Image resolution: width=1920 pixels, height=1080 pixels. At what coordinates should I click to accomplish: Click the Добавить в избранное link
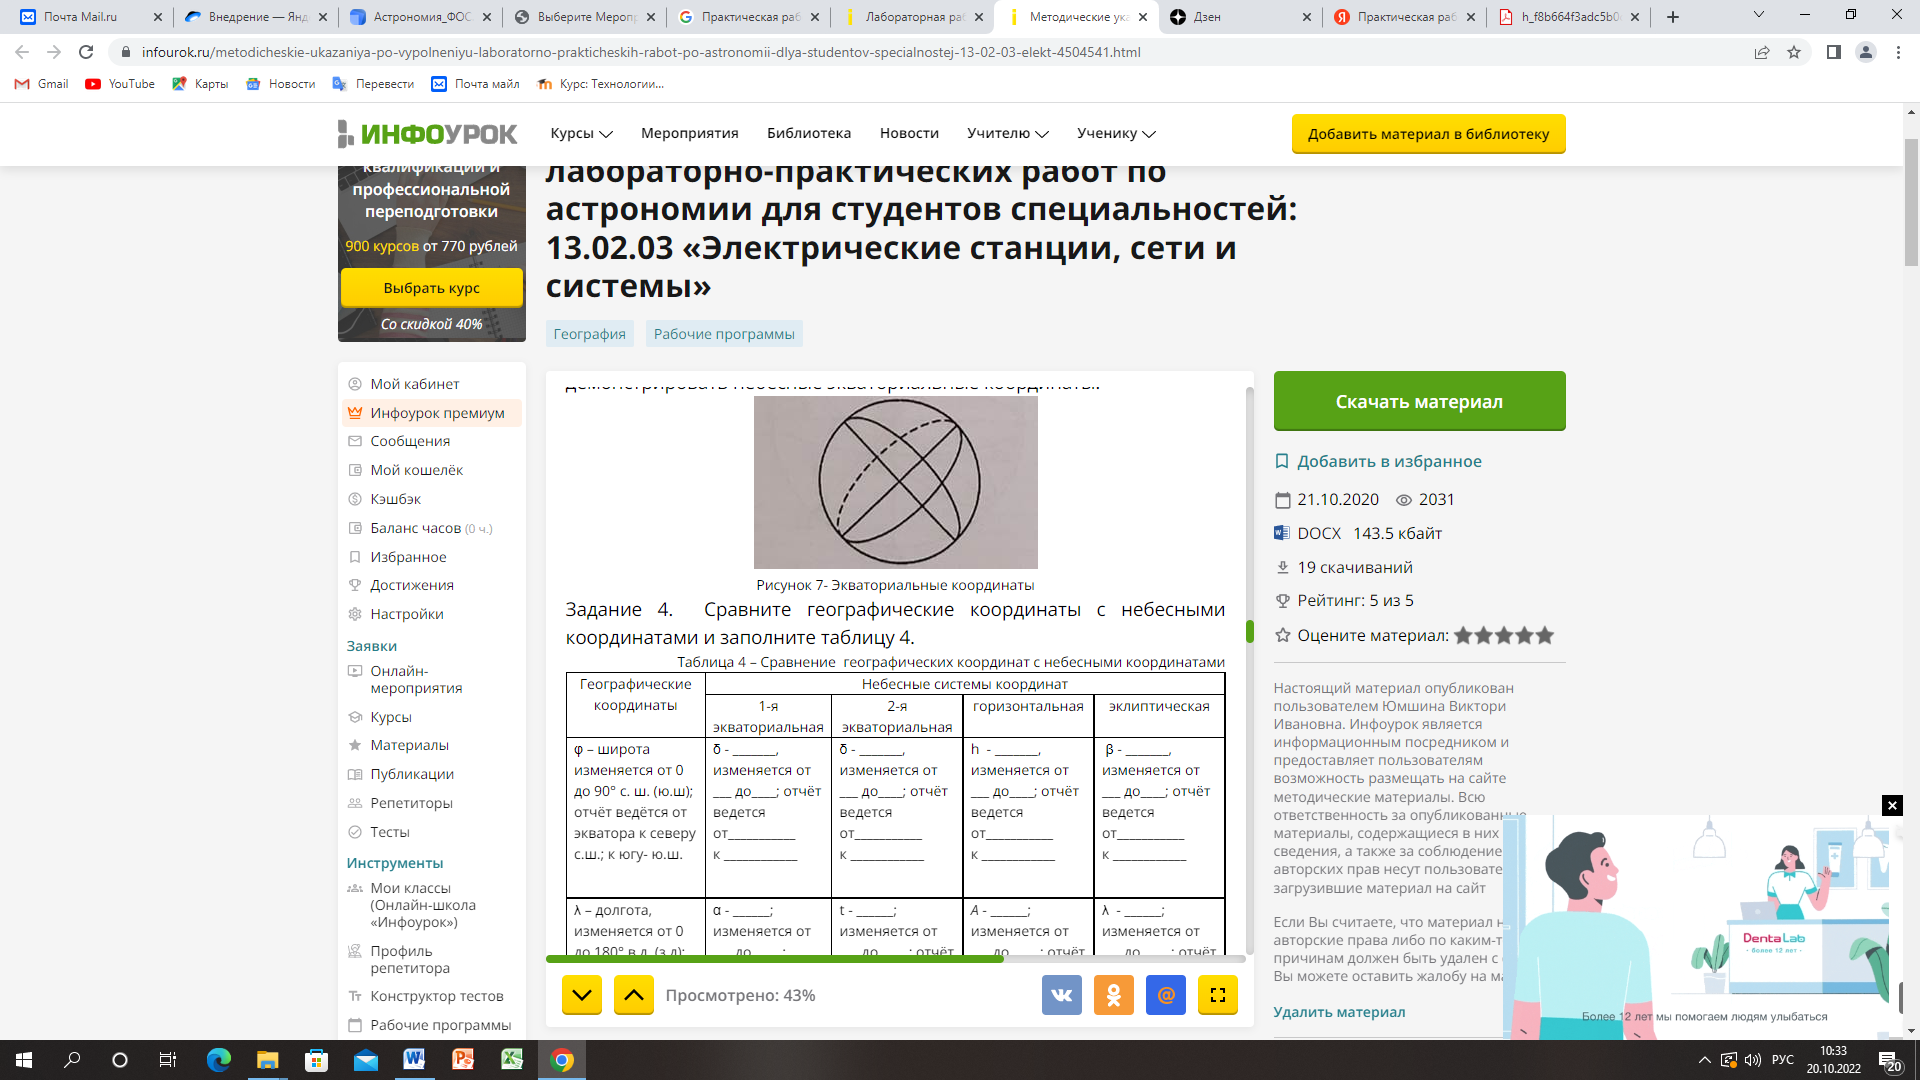tap(1390, 460)
